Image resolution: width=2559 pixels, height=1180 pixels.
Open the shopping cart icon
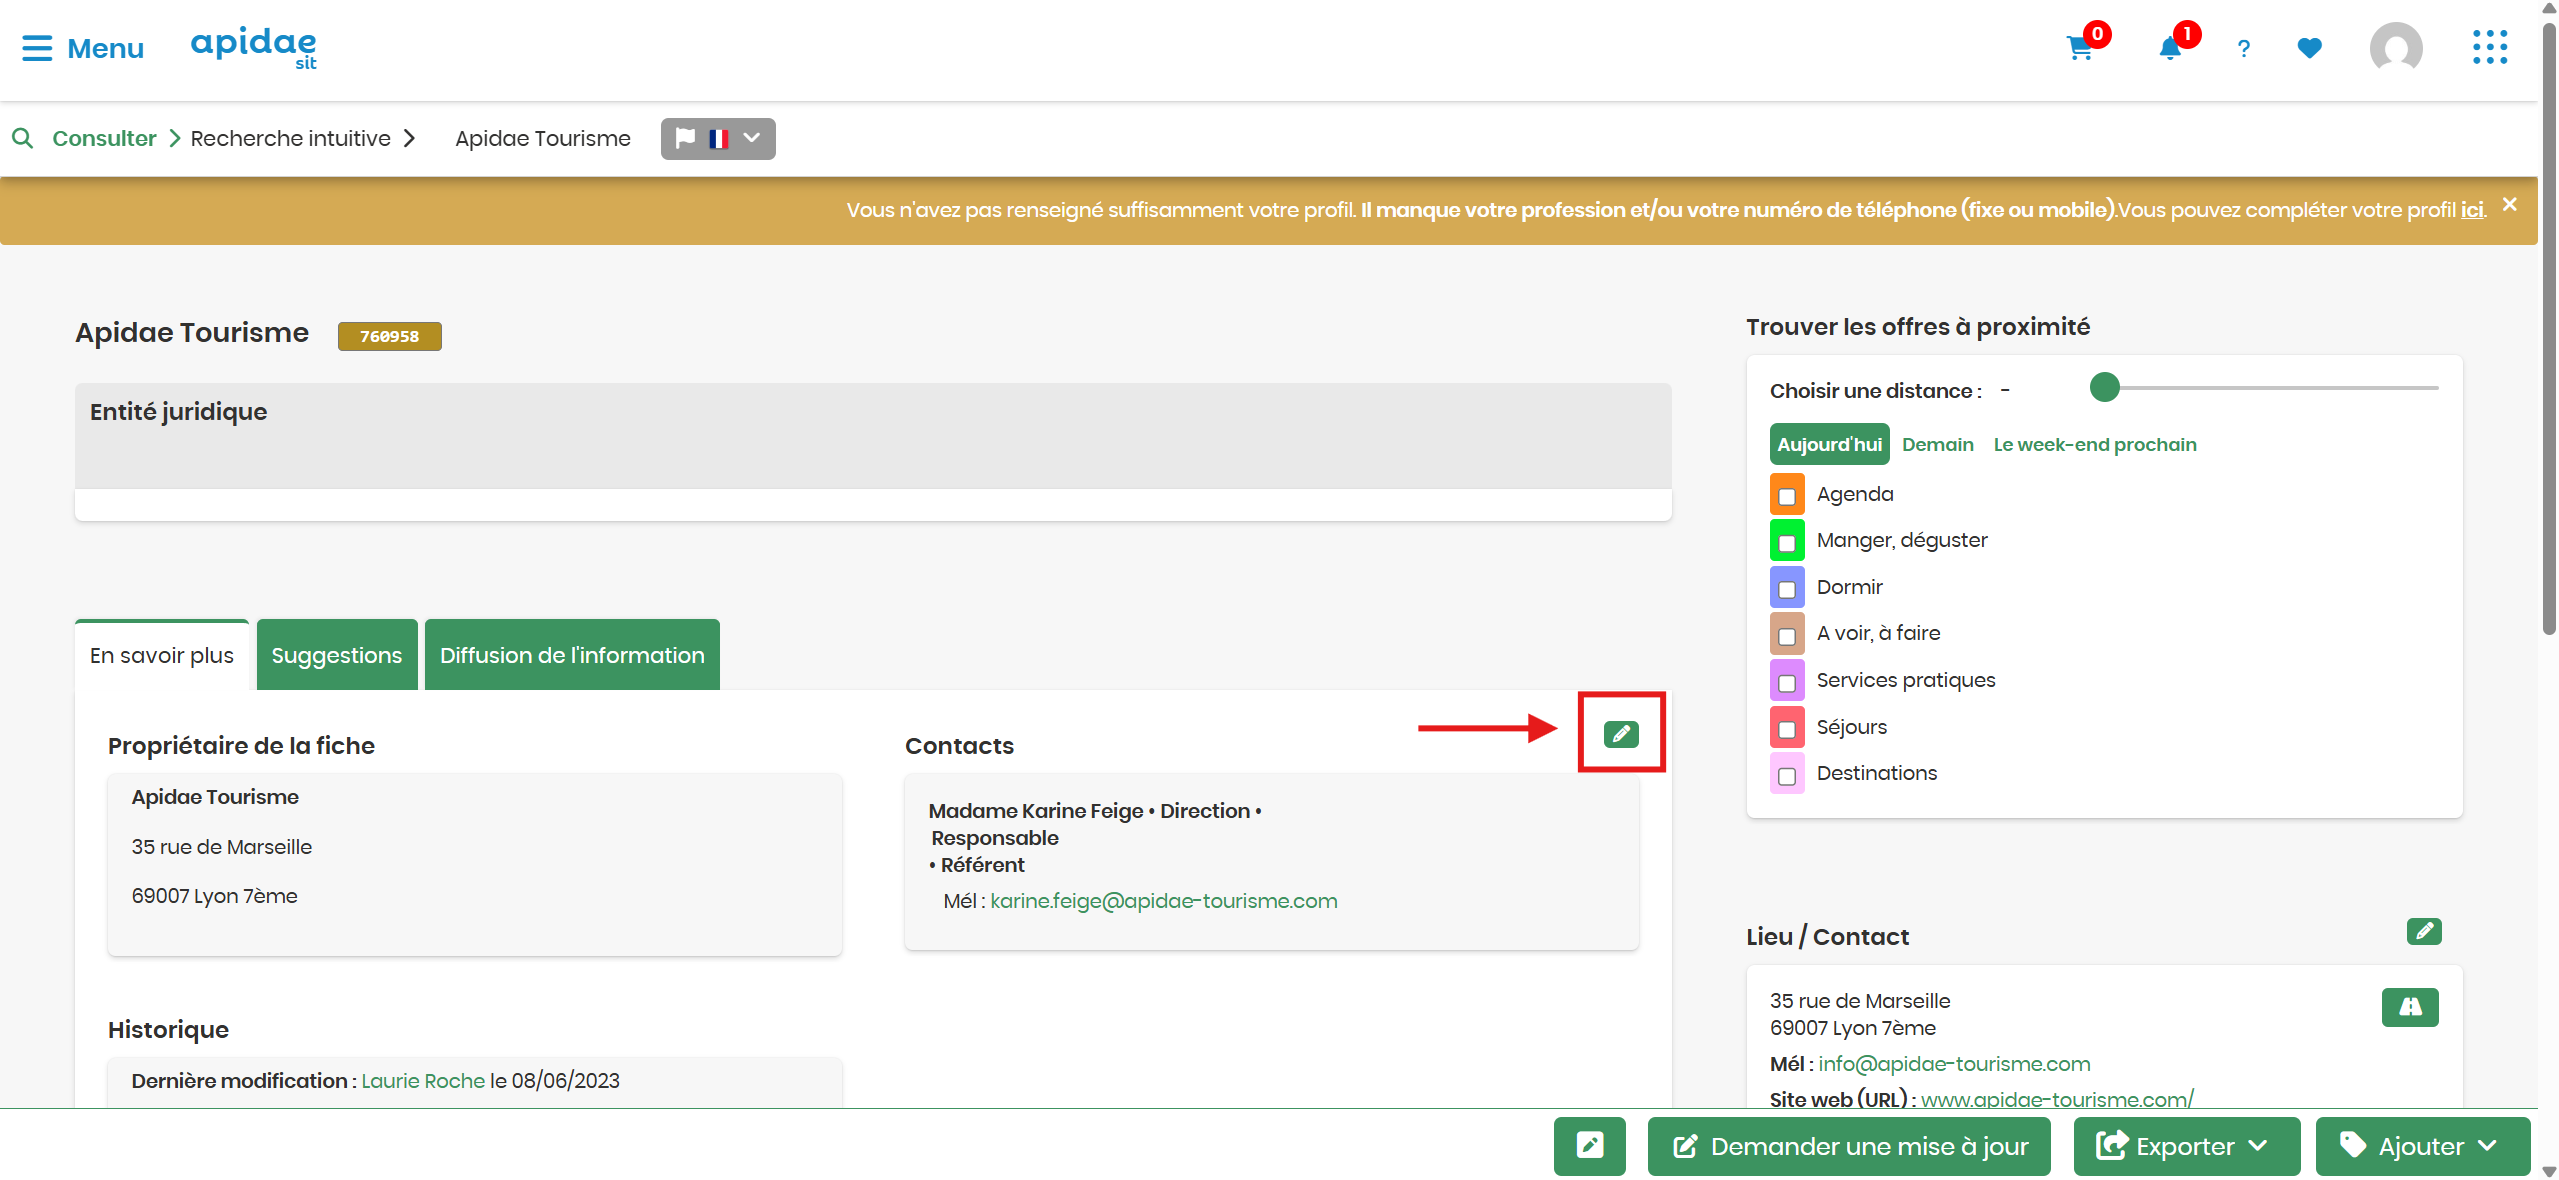tap(2081, 47)
